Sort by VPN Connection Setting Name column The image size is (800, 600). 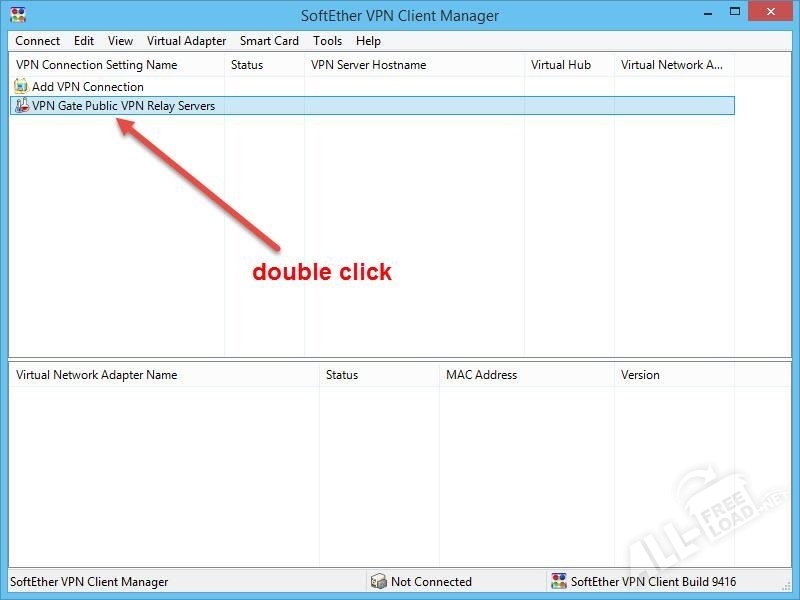[x=96, y=65]
